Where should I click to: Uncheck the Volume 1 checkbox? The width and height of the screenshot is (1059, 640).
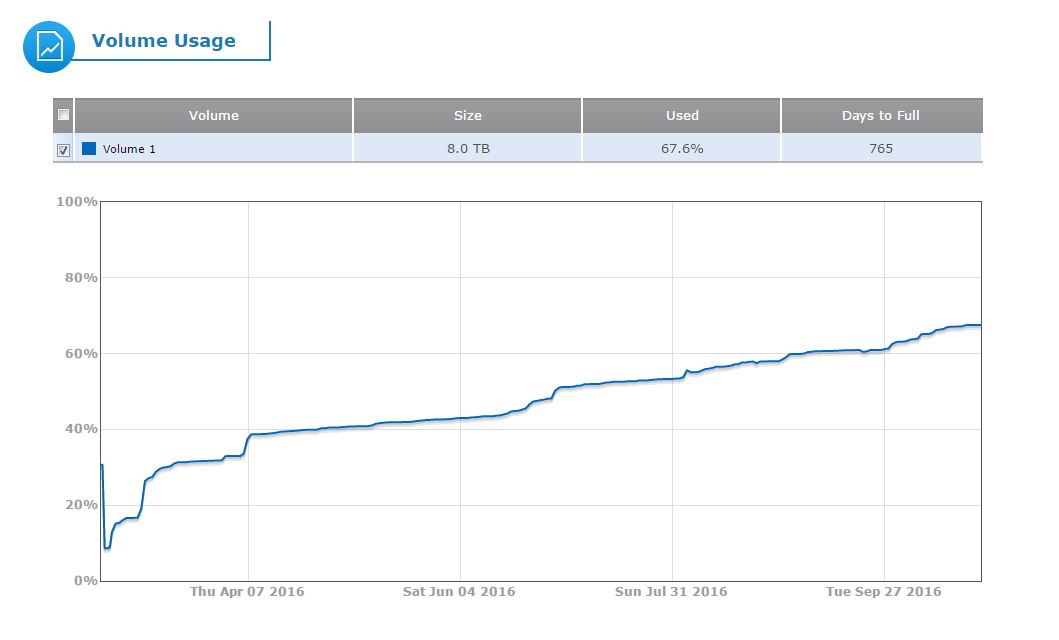tap(64, 150)
